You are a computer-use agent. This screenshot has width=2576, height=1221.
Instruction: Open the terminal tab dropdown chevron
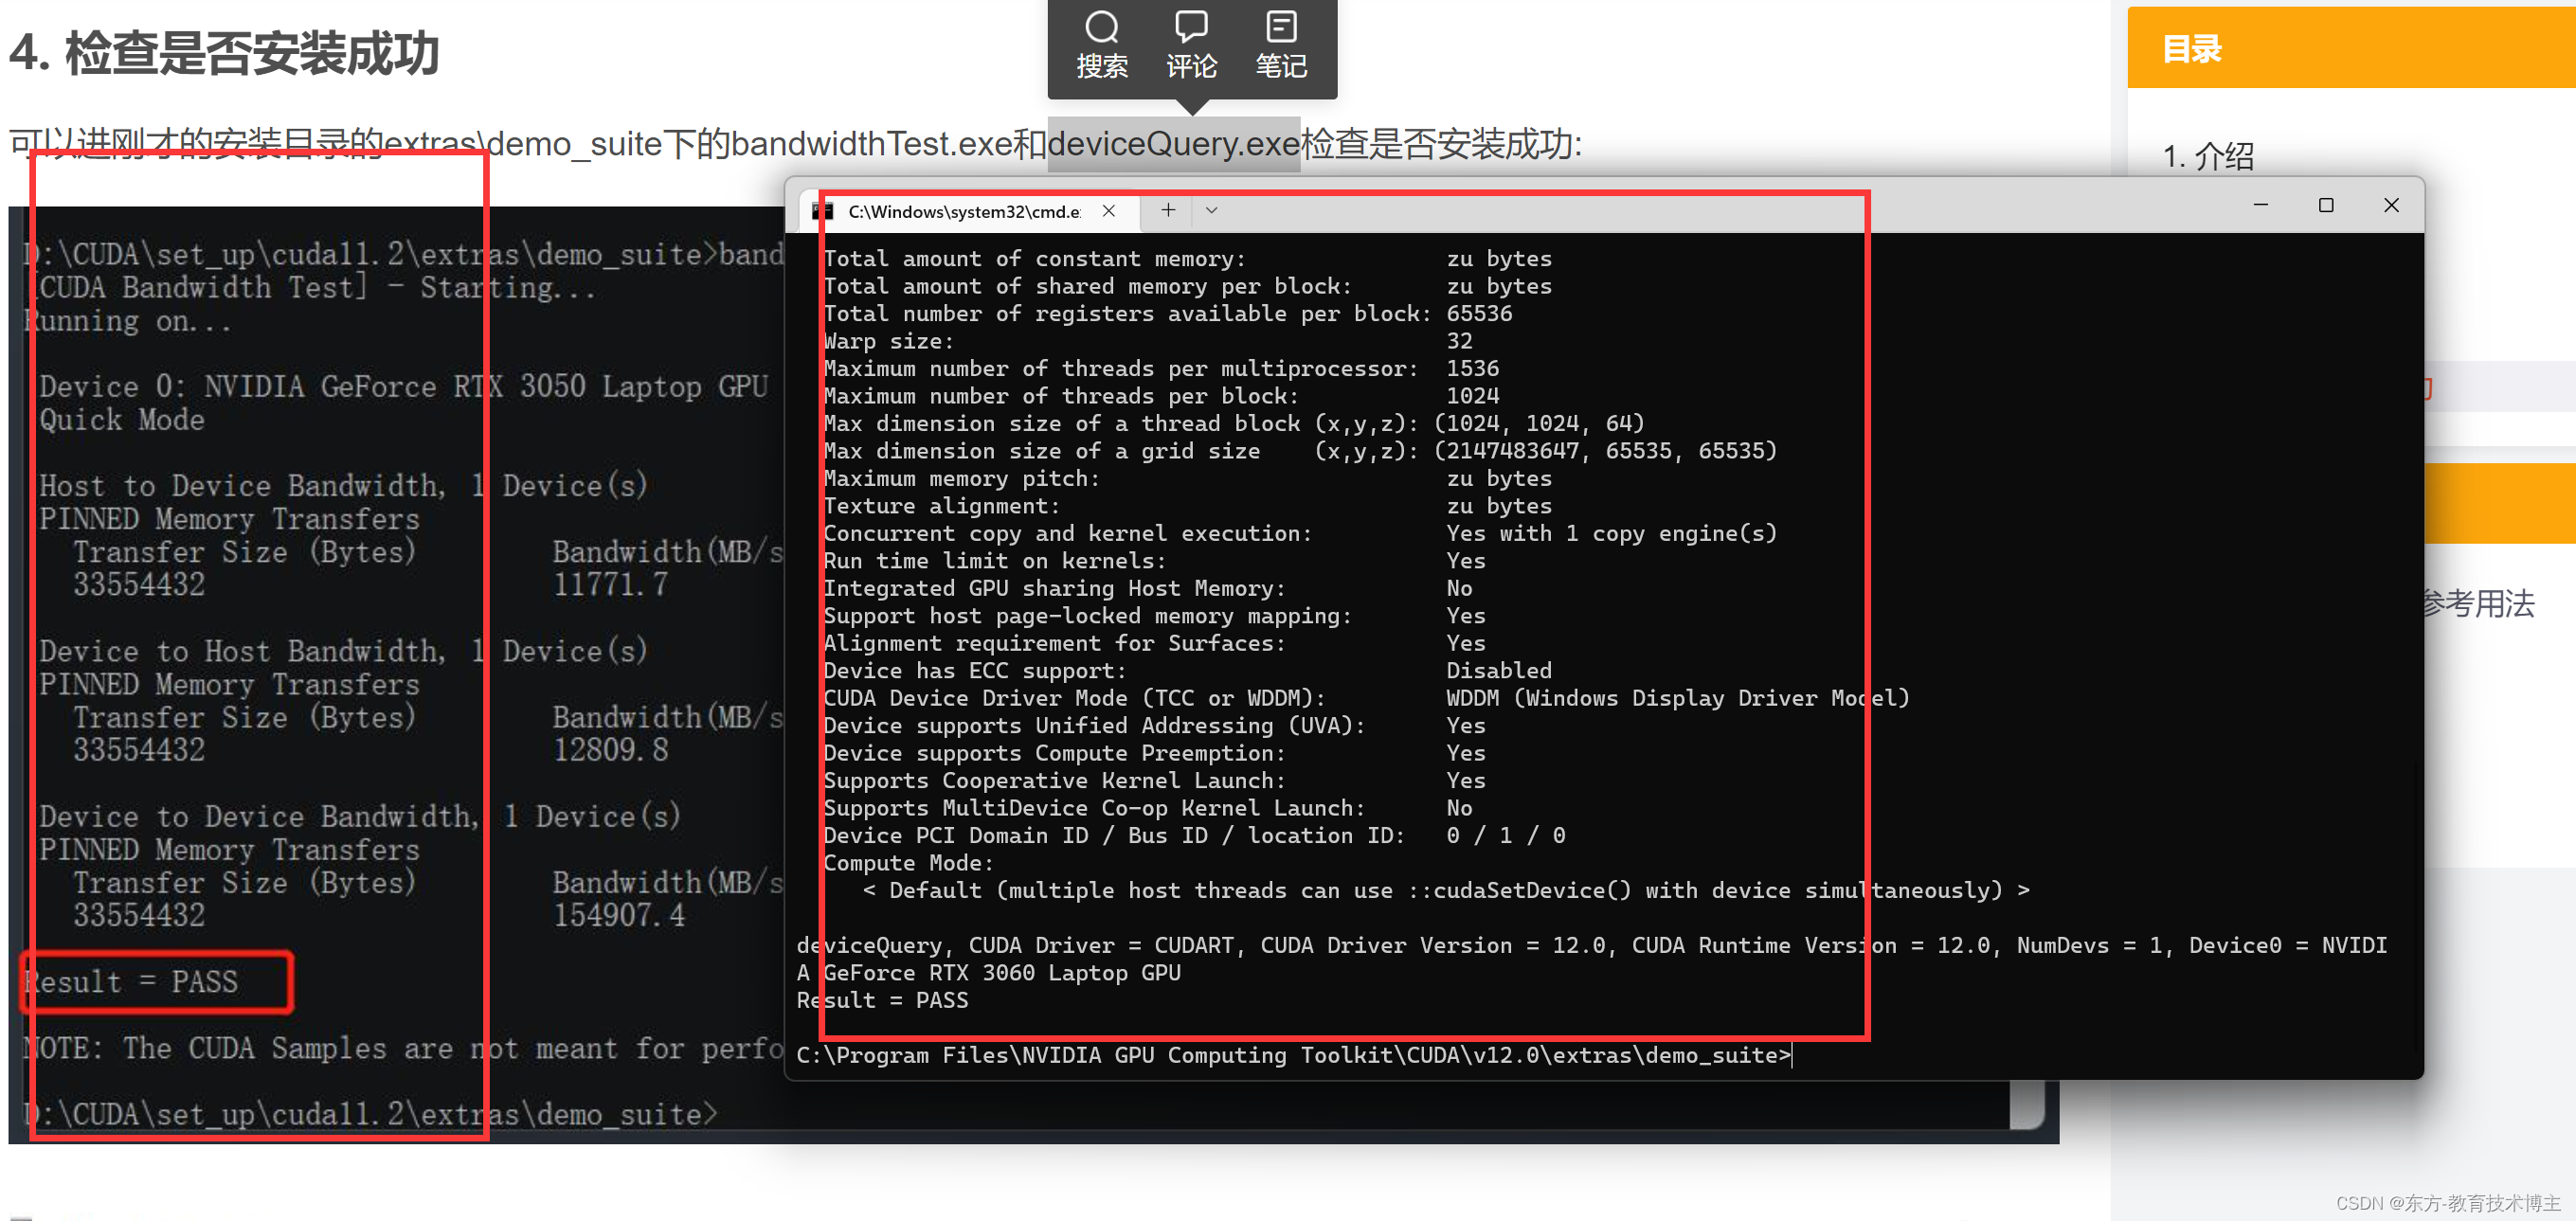click(x=1211, y=210)
